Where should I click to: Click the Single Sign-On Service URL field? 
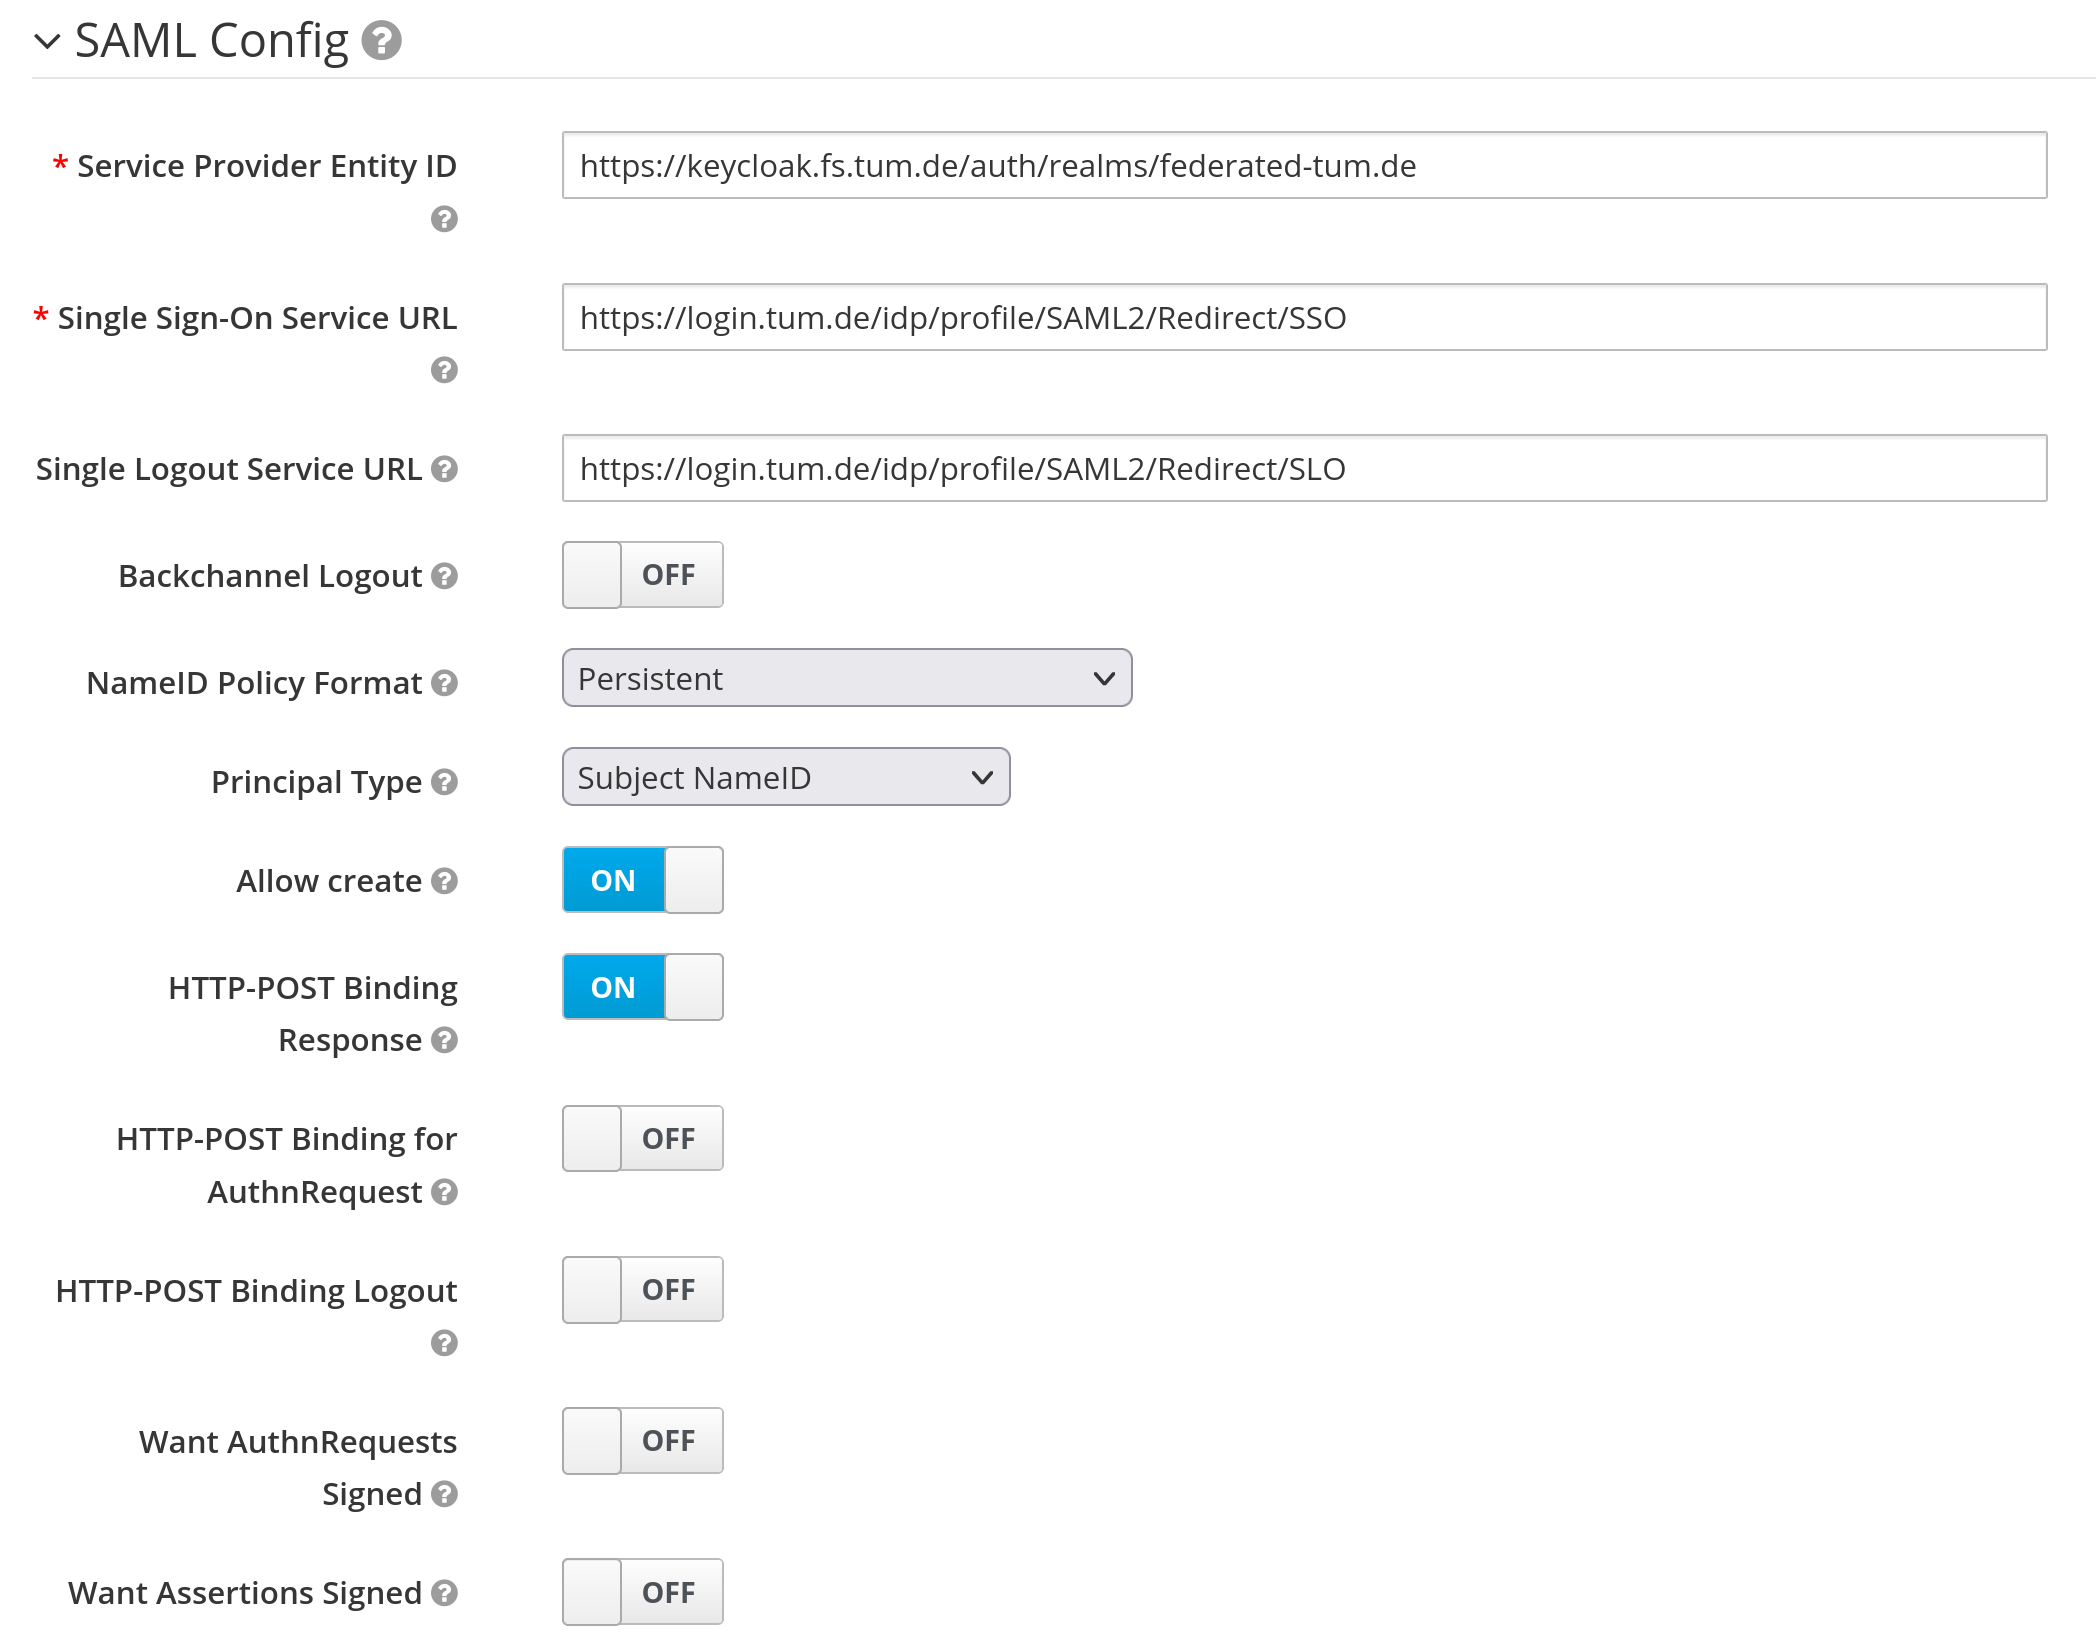tap(1303, 318)
